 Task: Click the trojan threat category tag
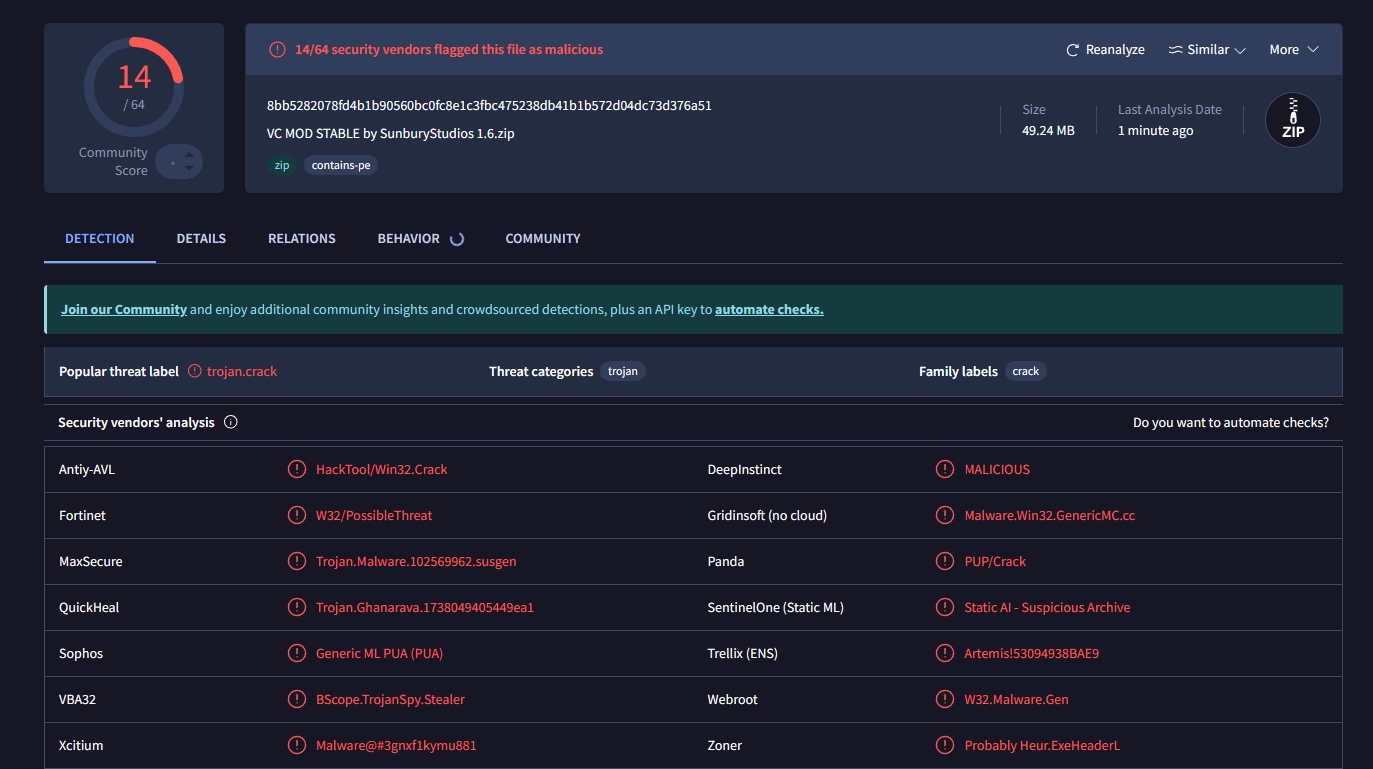click(x=623, y=371)
